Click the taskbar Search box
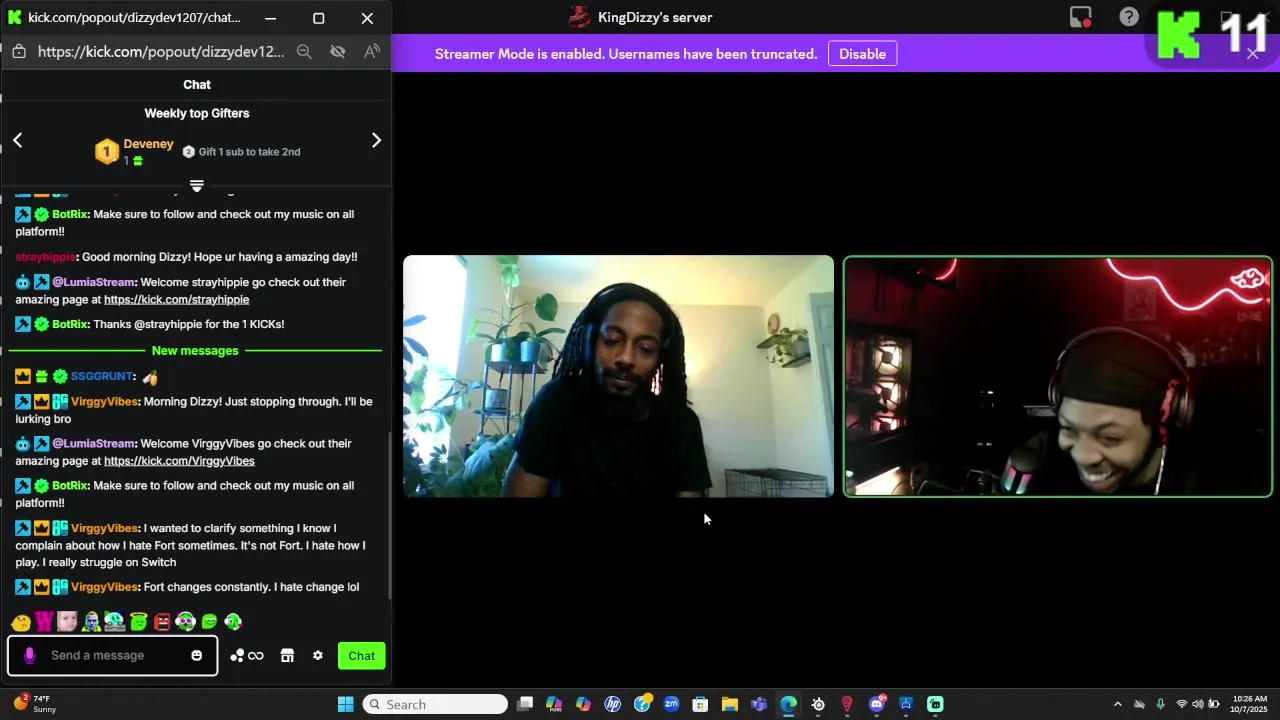Viewport: 1280px width, 720px height. (435, 704)
